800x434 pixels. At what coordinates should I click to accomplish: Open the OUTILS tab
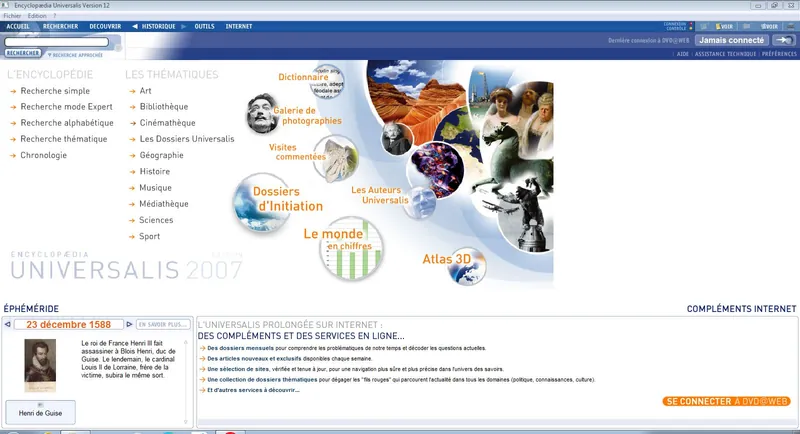tap(205, 27)
